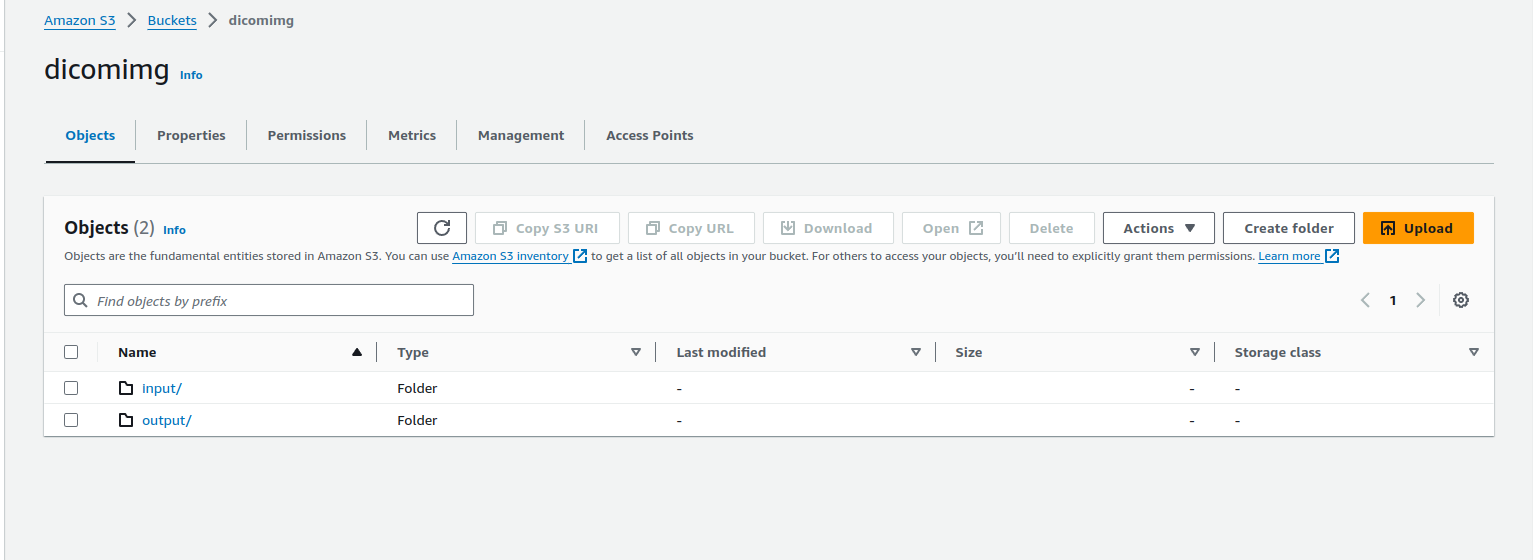1533x560 pixels.
Task: Sort by Size column arrow
Action: (1195, 352)
